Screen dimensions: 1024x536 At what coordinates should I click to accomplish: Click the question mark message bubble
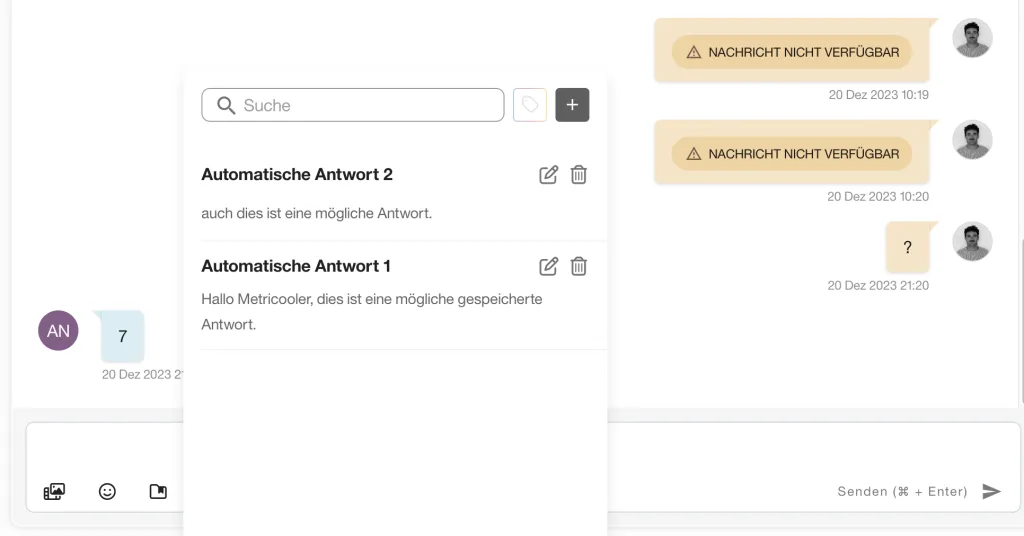(x=907, y=248)
